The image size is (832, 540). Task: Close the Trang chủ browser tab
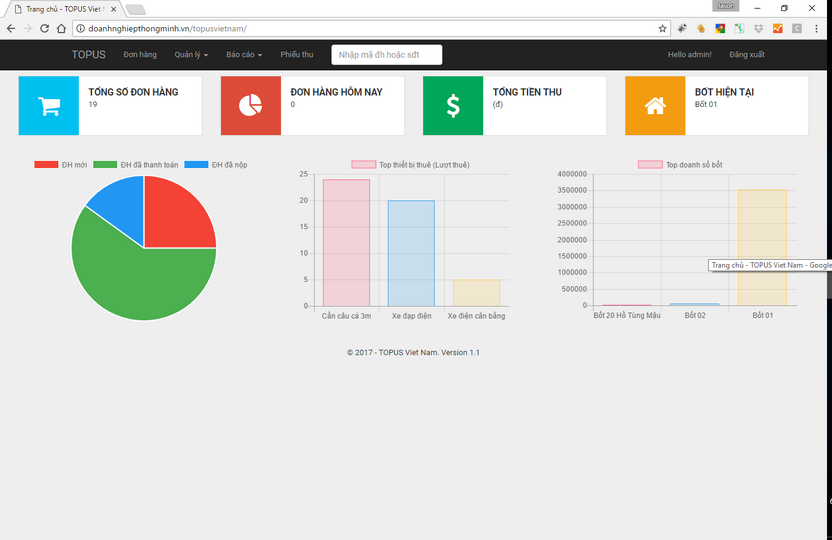(x=113, y=9)
